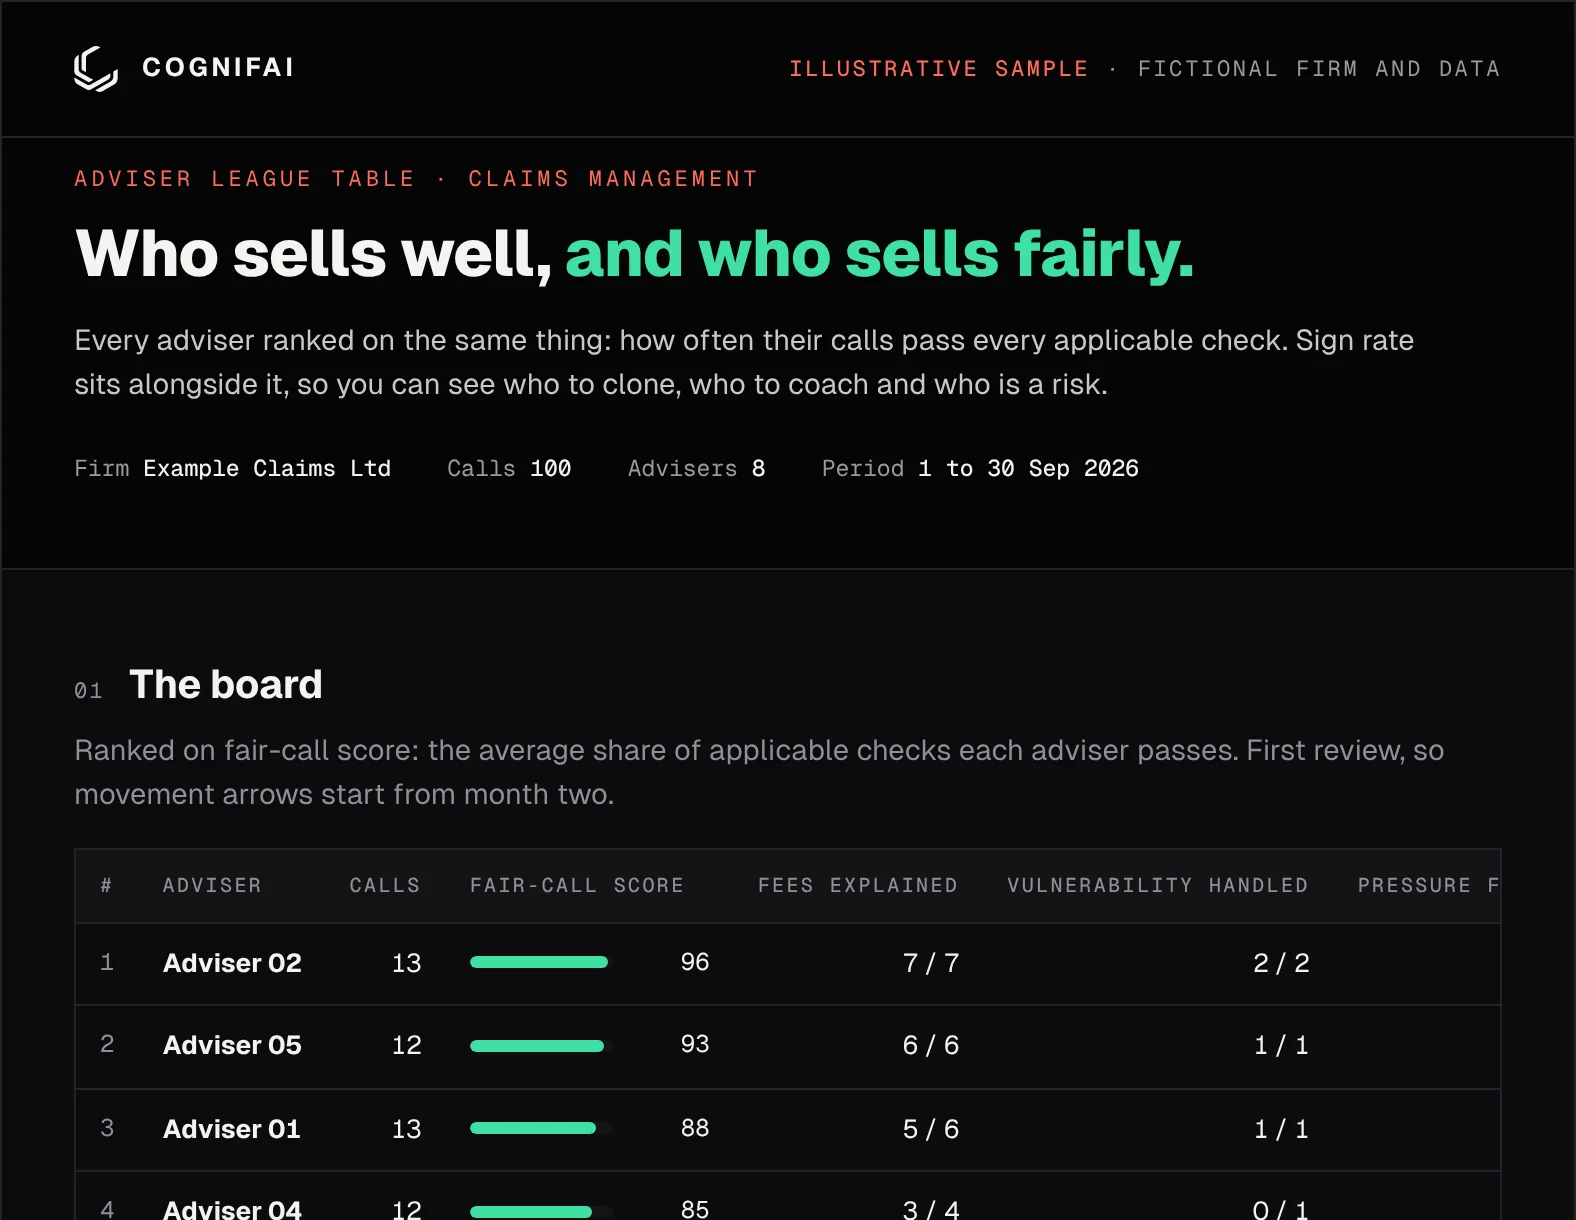Click the Advisers count of 8

[759, 468]
